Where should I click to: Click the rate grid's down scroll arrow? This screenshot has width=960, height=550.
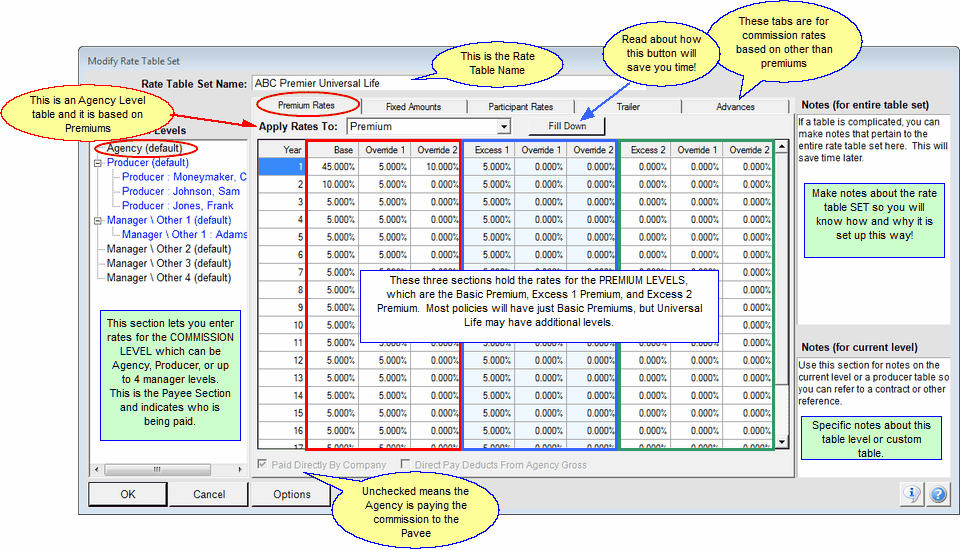point(782,441)
